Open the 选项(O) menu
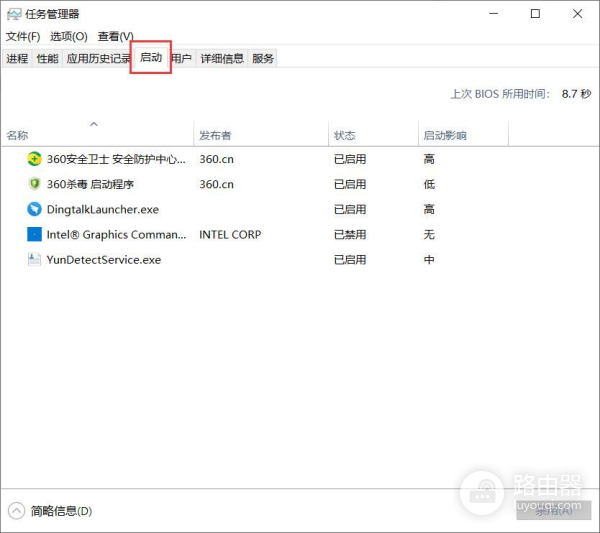600x533 pixels. coord(69,36)
